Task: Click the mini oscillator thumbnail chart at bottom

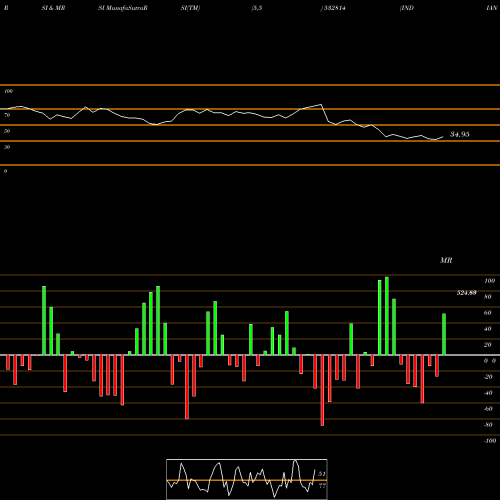Action: [247, 479]
